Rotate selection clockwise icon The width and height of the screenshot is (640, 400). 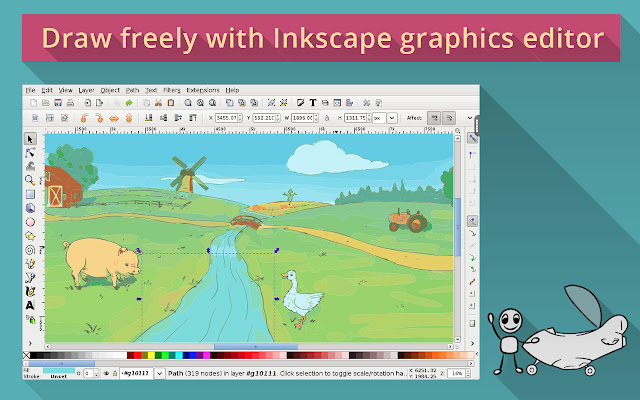(99, 118)
